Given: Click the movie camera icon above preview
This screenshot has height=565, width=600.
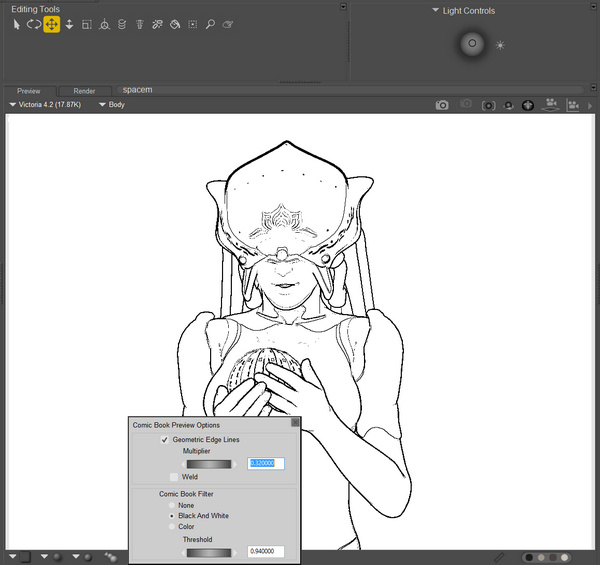Looking at the screenshot, I should [x=550, y=104].
